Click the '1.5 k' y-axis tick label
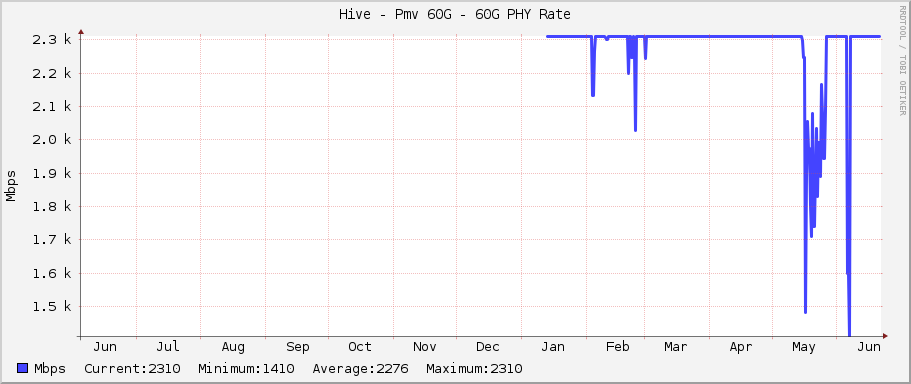Image resolution: width=911 pixels, height=384 pixels. (51, 306)
